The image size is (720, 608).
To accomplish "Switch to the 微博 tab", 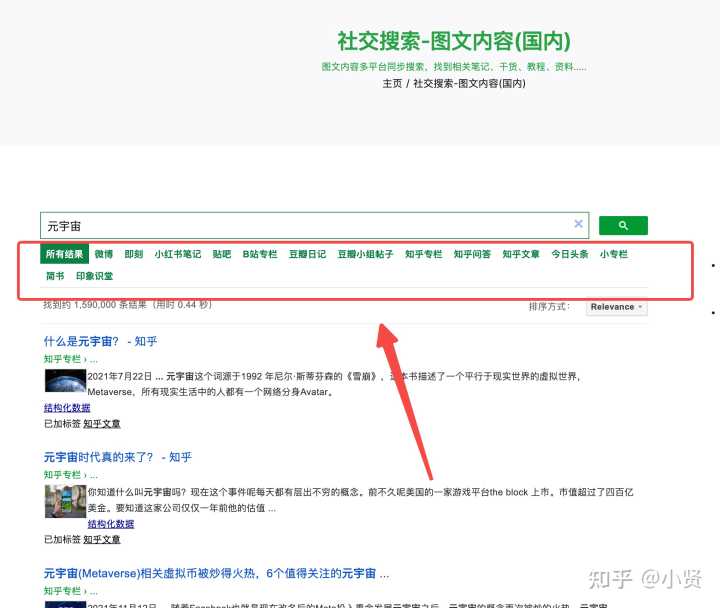I will [x=104, y=254].
